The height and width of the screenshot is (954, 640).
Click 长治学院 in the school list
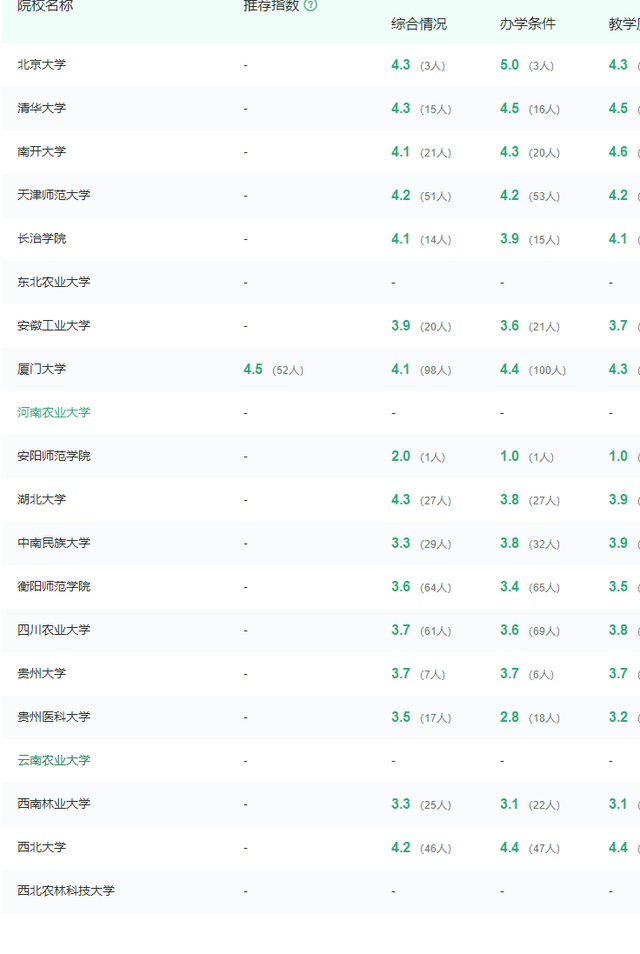(41, 238)
